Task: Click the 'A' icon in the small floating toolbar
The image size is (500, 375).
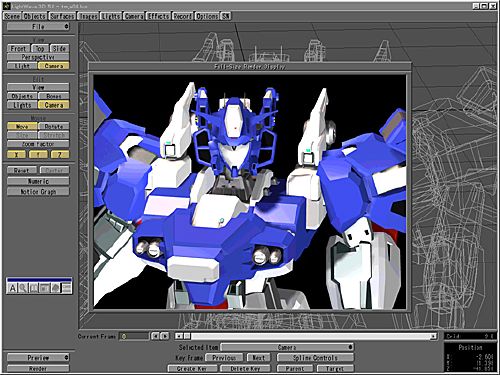Action: point(12,288)
